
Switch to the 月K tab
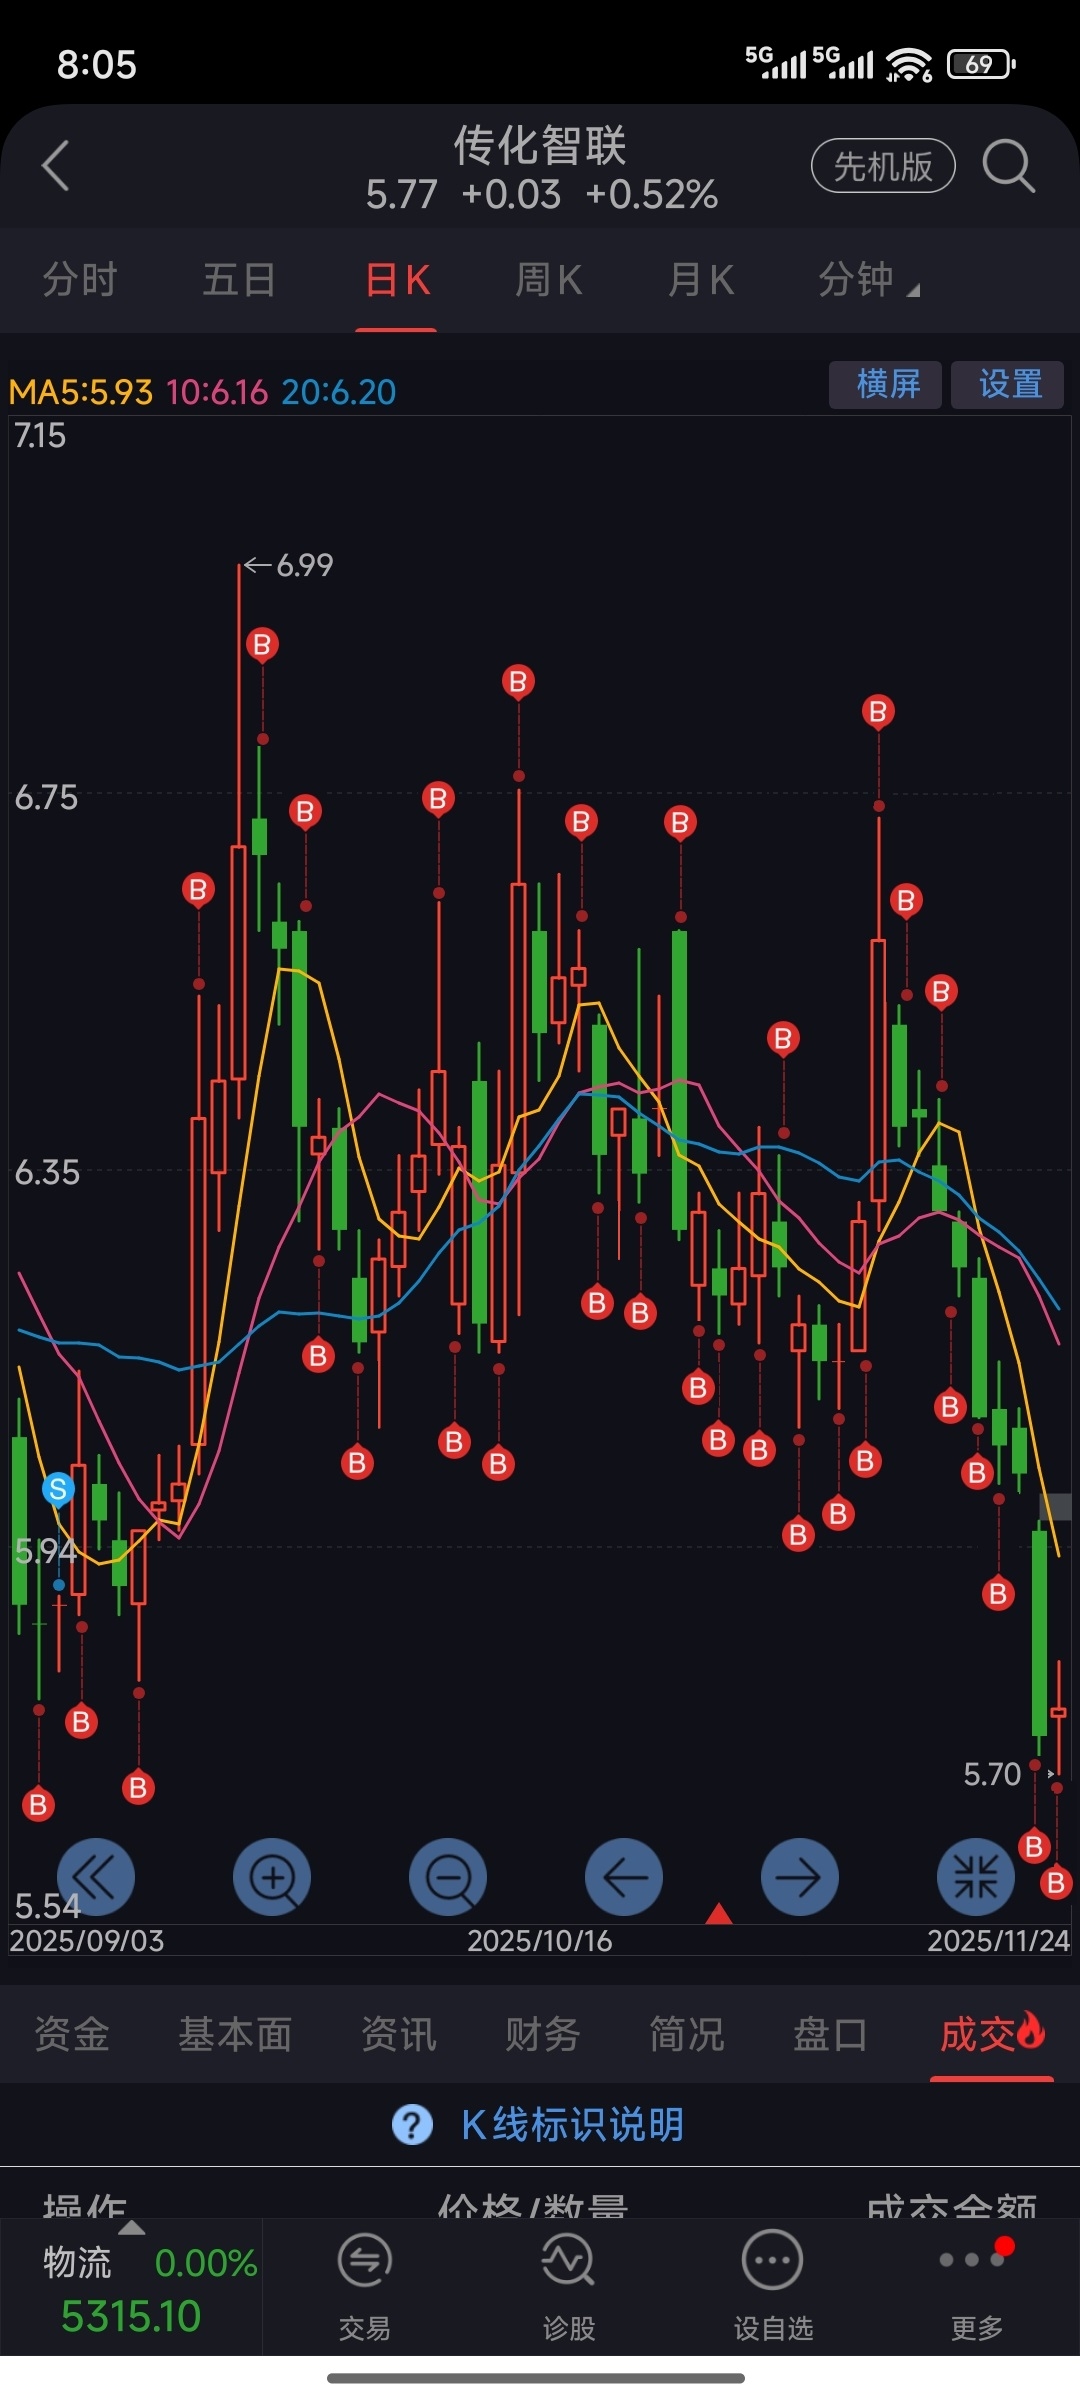(x=701, y=280)
